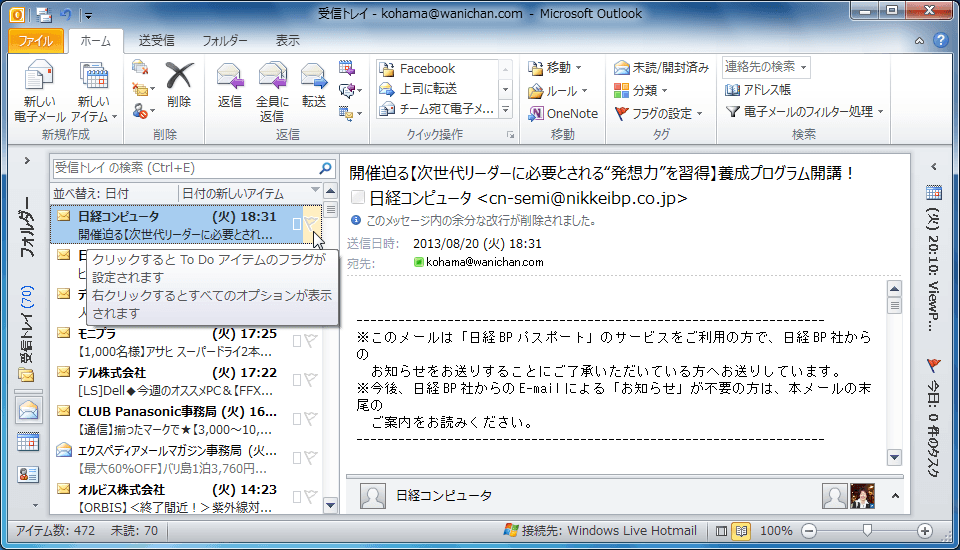960x550 pixels.
Task: Click the 受信トレイ の検索 search field
Action: point(185,168)
